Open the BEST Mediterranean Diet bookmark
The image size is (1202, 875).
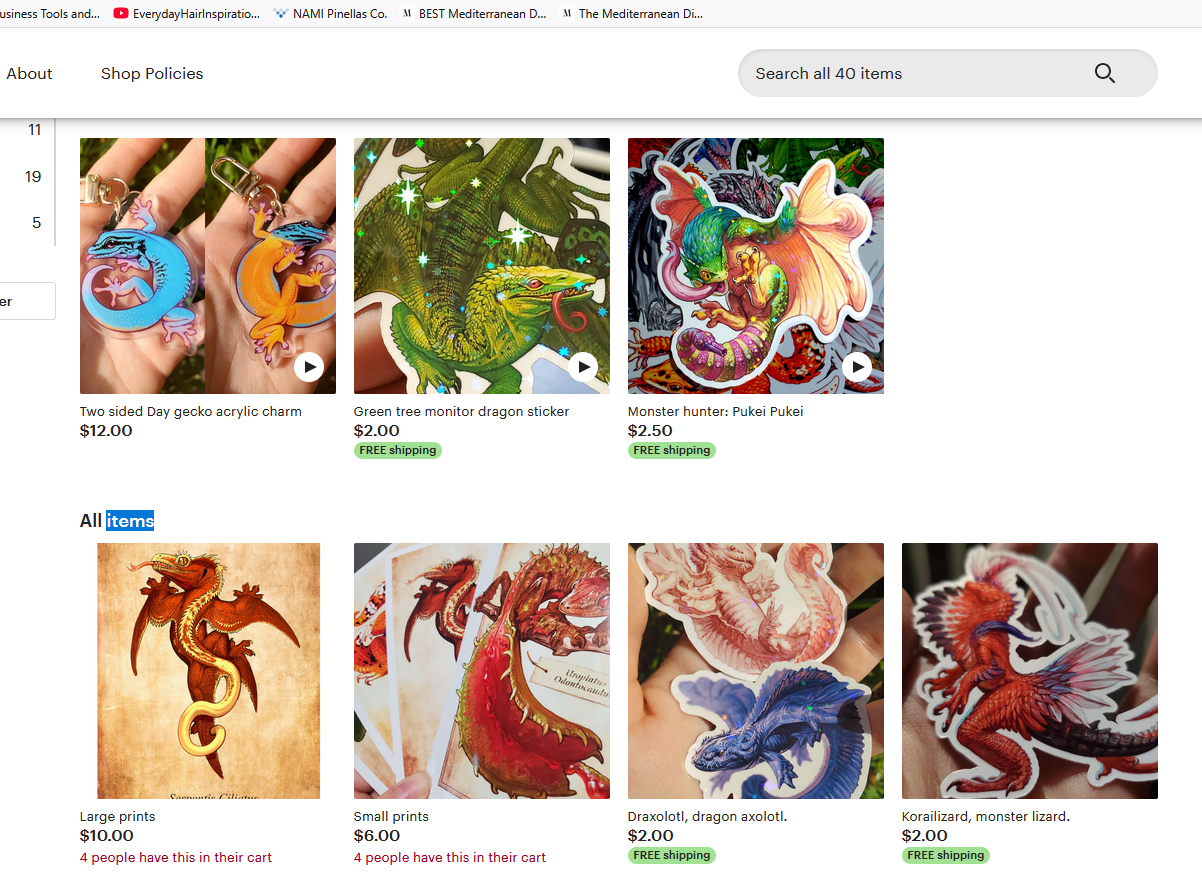(x=474, y=14)
